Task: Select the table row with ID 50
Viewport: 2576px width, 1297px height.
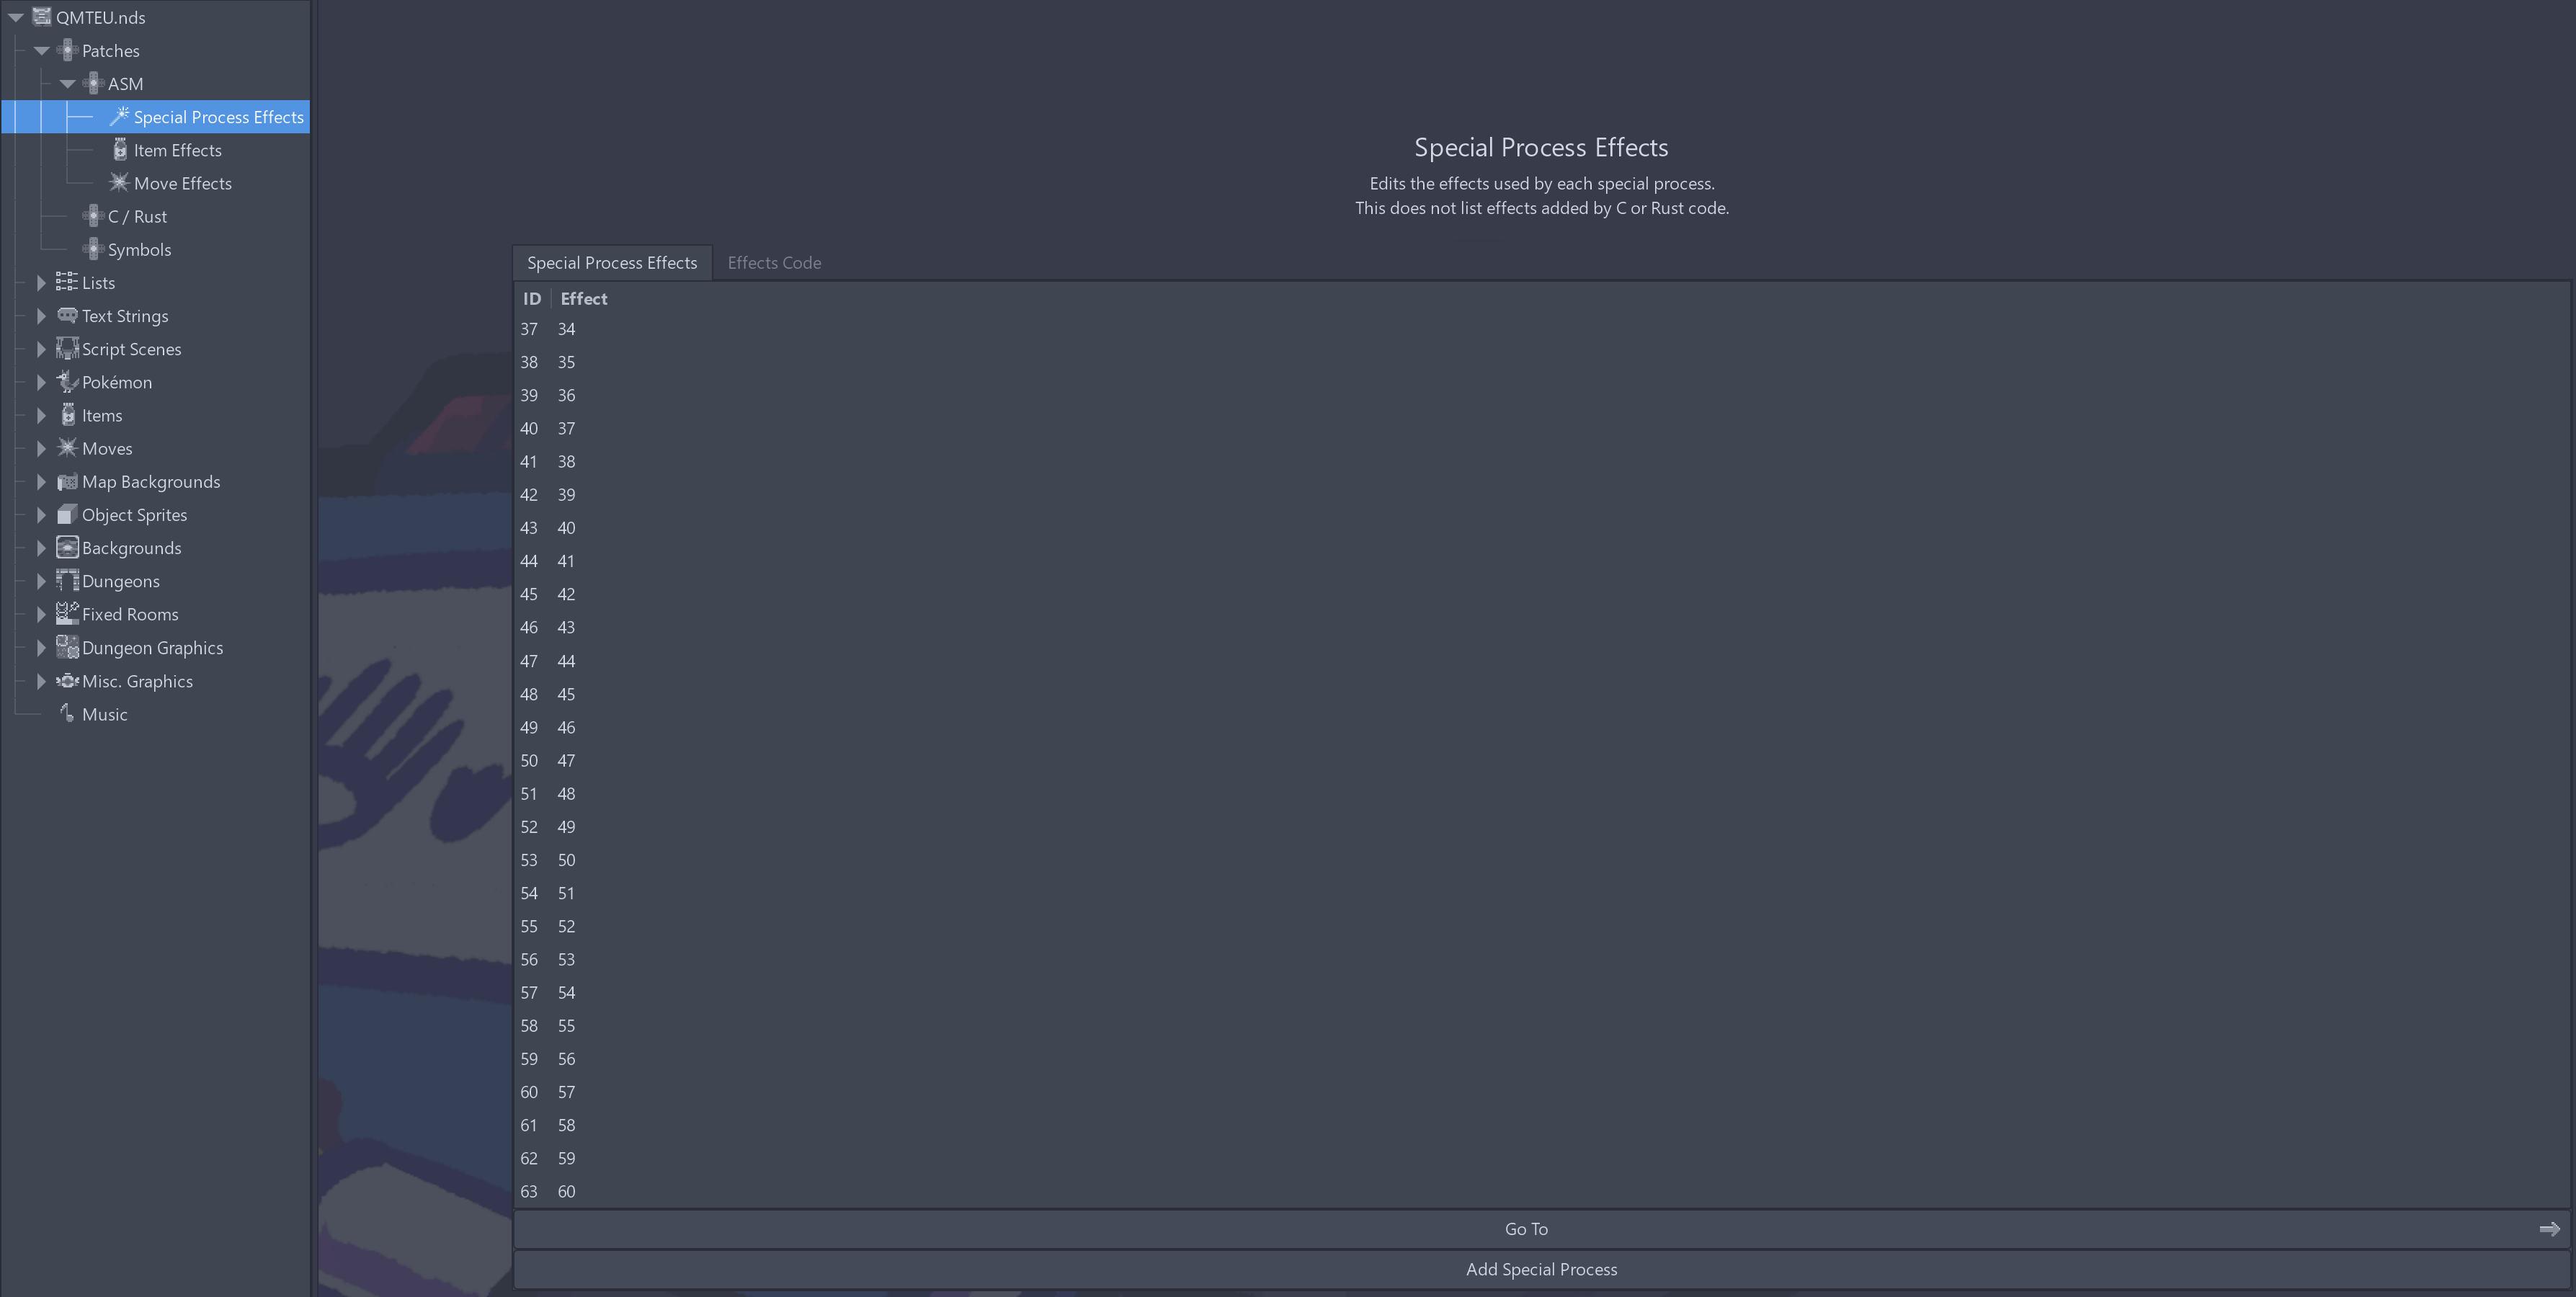Action: [x=548, y=761]
